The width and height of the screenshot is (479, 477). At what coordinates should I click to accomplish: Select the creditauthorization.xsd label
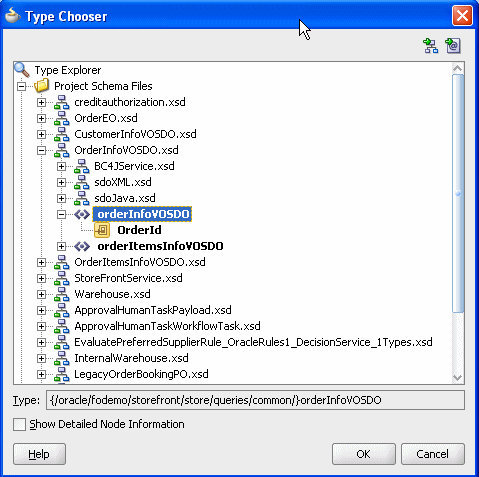point(130,102)
